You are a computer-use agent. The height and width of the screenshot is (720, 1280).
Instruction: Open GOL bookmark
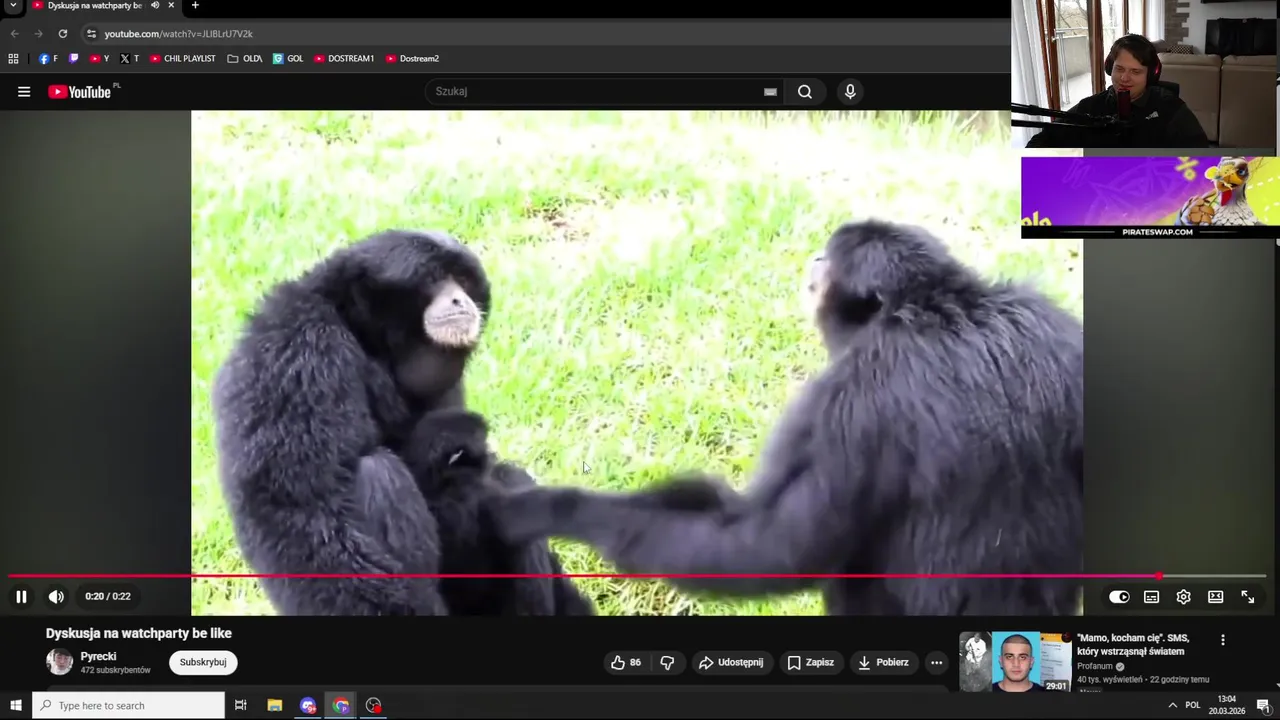pos(288,59)
